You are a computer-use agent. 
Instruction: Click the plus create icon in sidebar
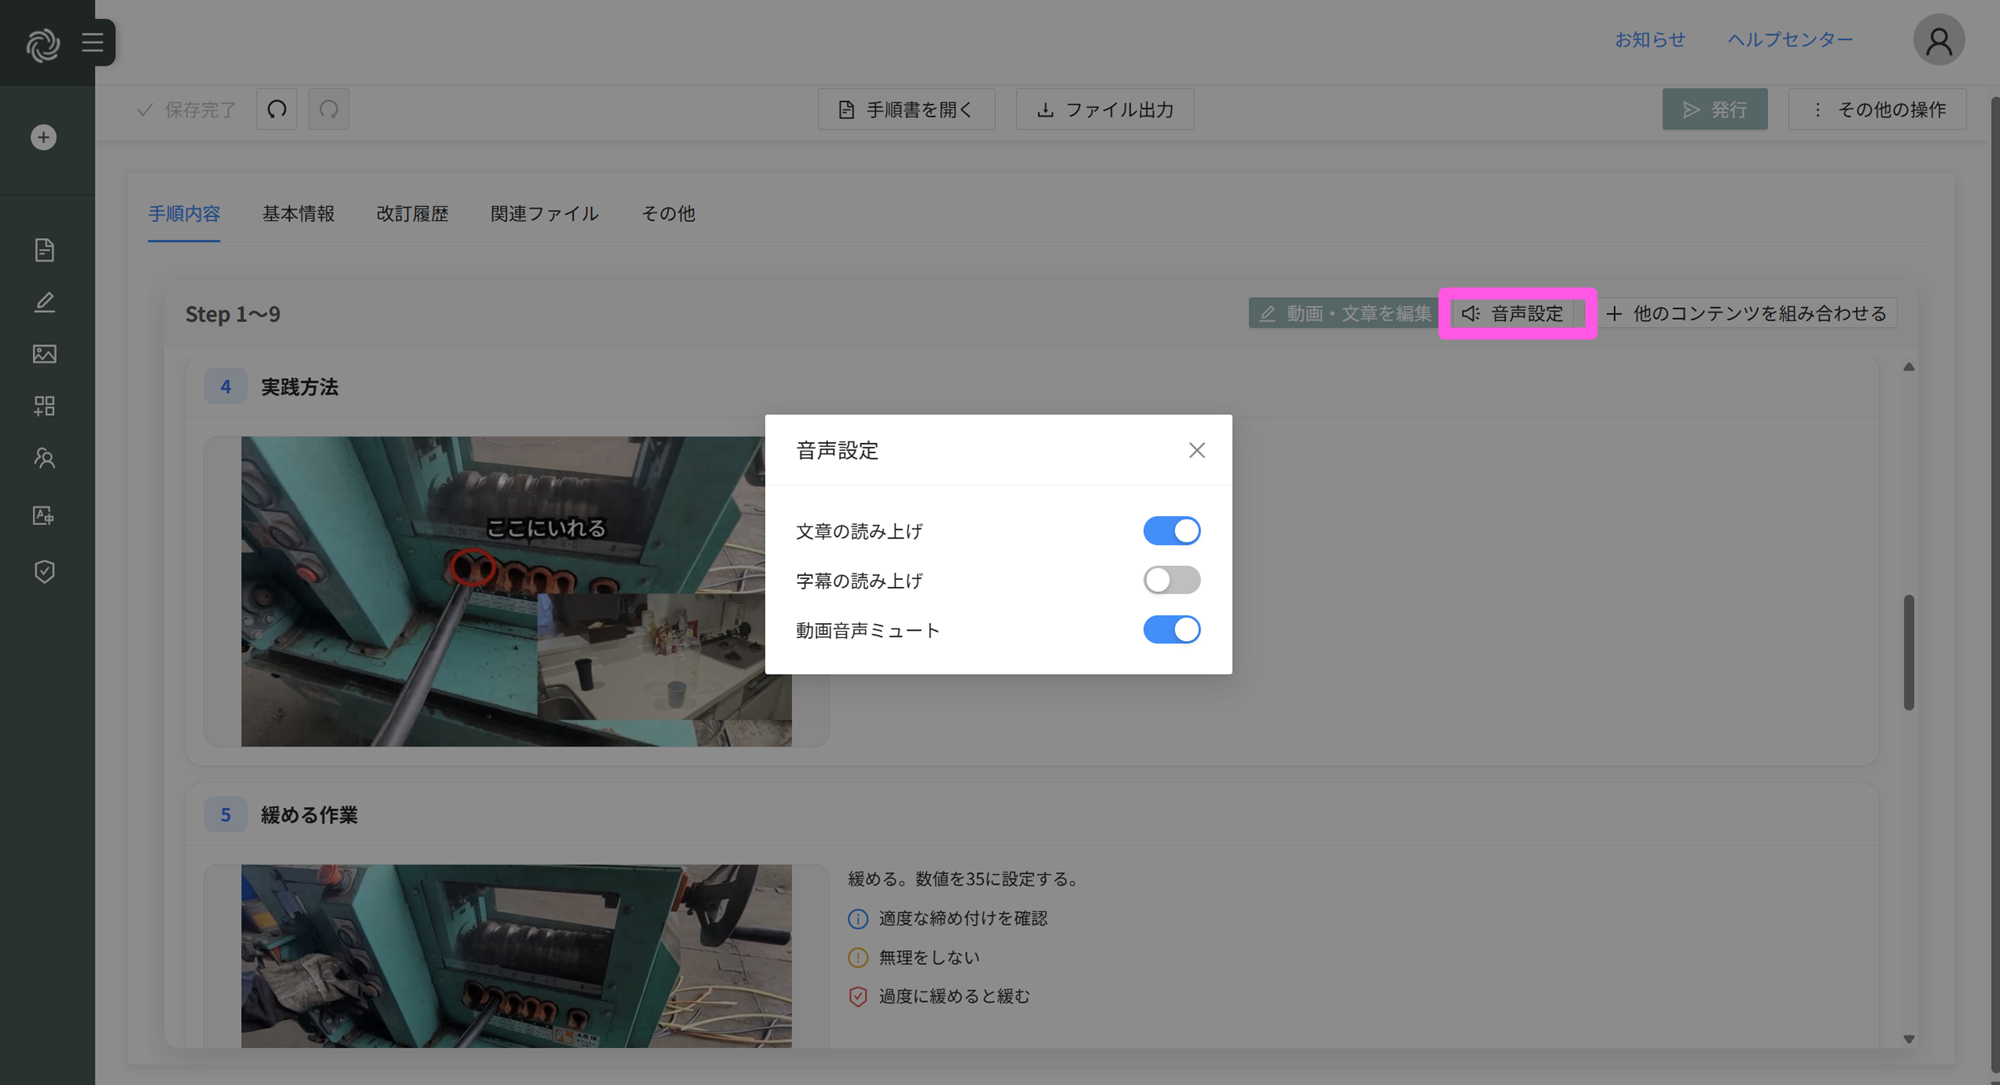[x=43, y=137]
